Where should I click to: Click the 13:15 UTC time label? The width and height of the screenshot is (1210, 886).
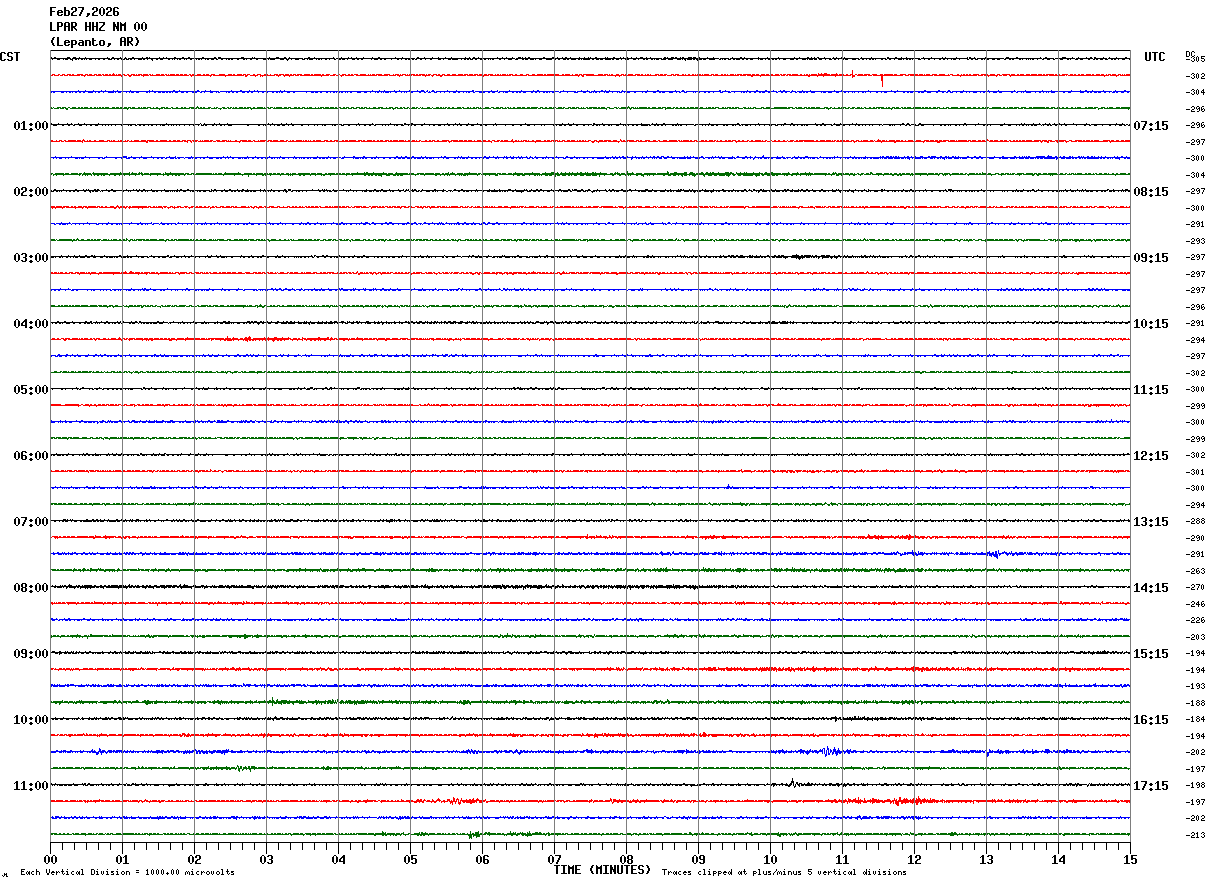click(1151, 522)
